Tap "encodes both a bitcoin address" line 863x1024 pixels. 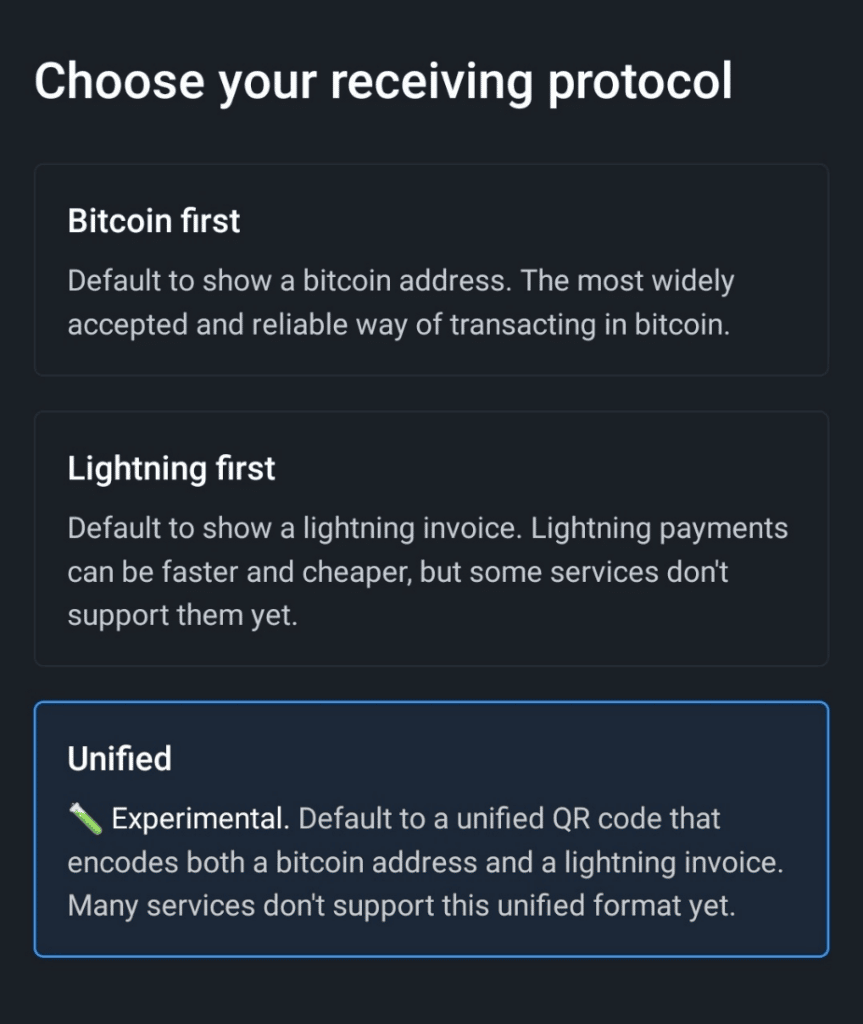point(425,863)
